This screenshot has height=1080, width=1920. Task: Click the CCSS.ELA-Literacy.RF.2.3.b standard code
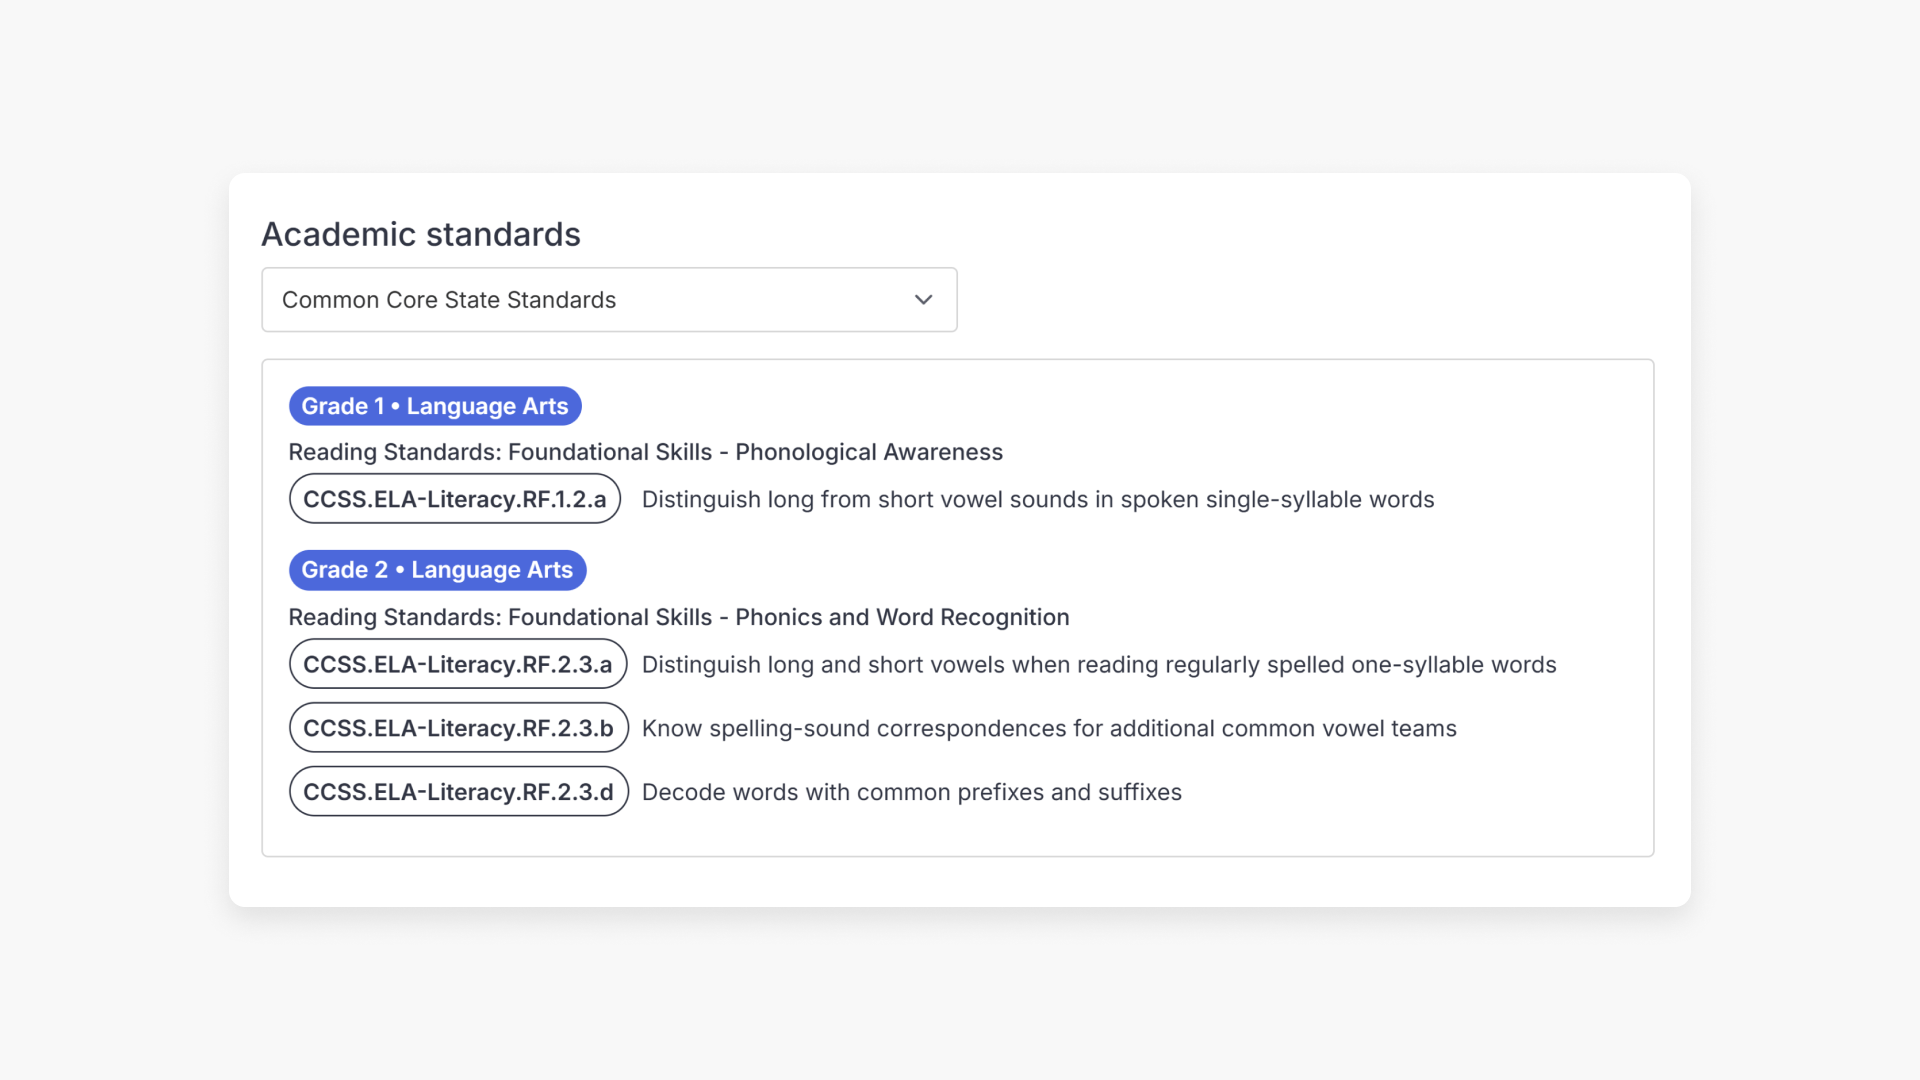[459, 728]
